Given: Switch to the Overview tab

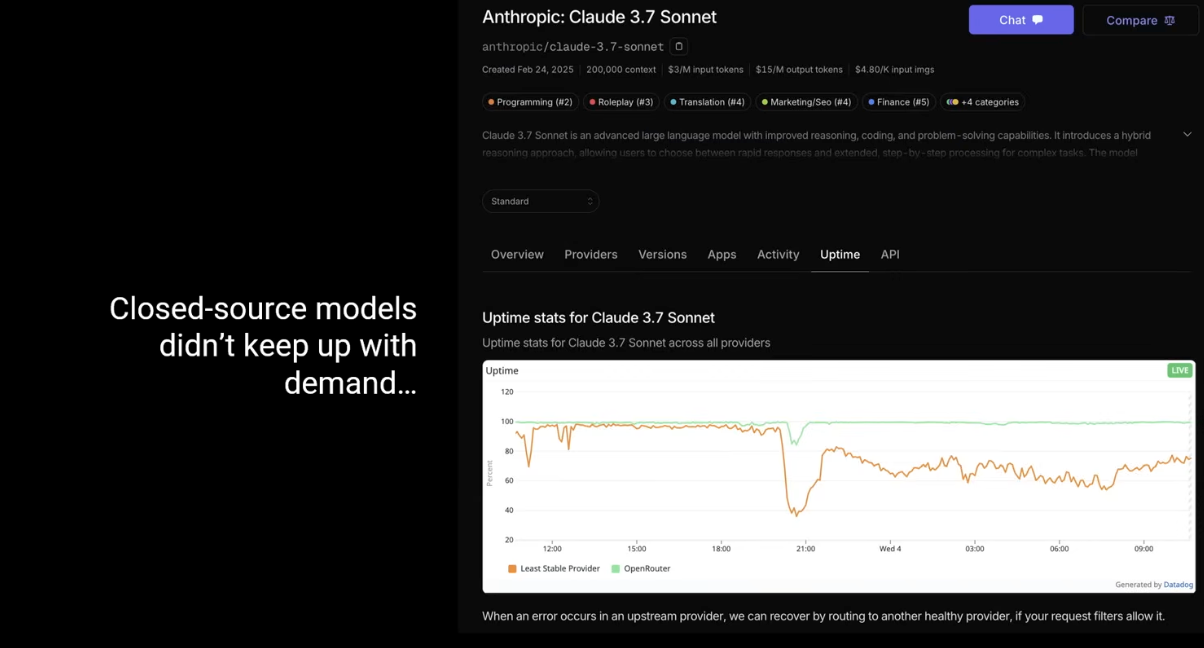Looking at the screenshot, I should point(517,255).
